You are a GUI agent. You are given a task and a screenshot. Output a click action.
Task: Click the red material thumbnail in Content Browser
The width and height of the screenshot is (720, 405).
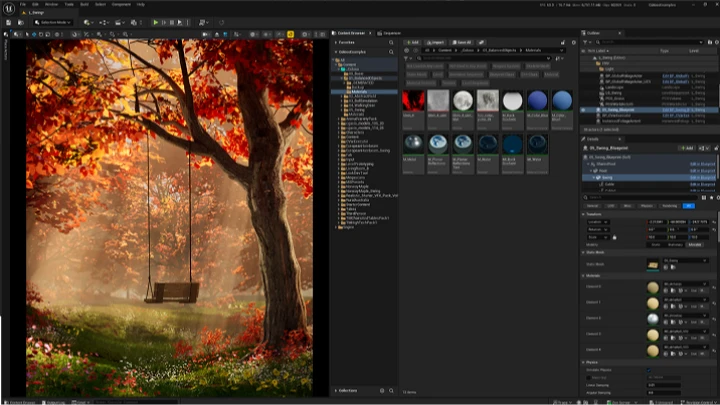pos(413,101)
